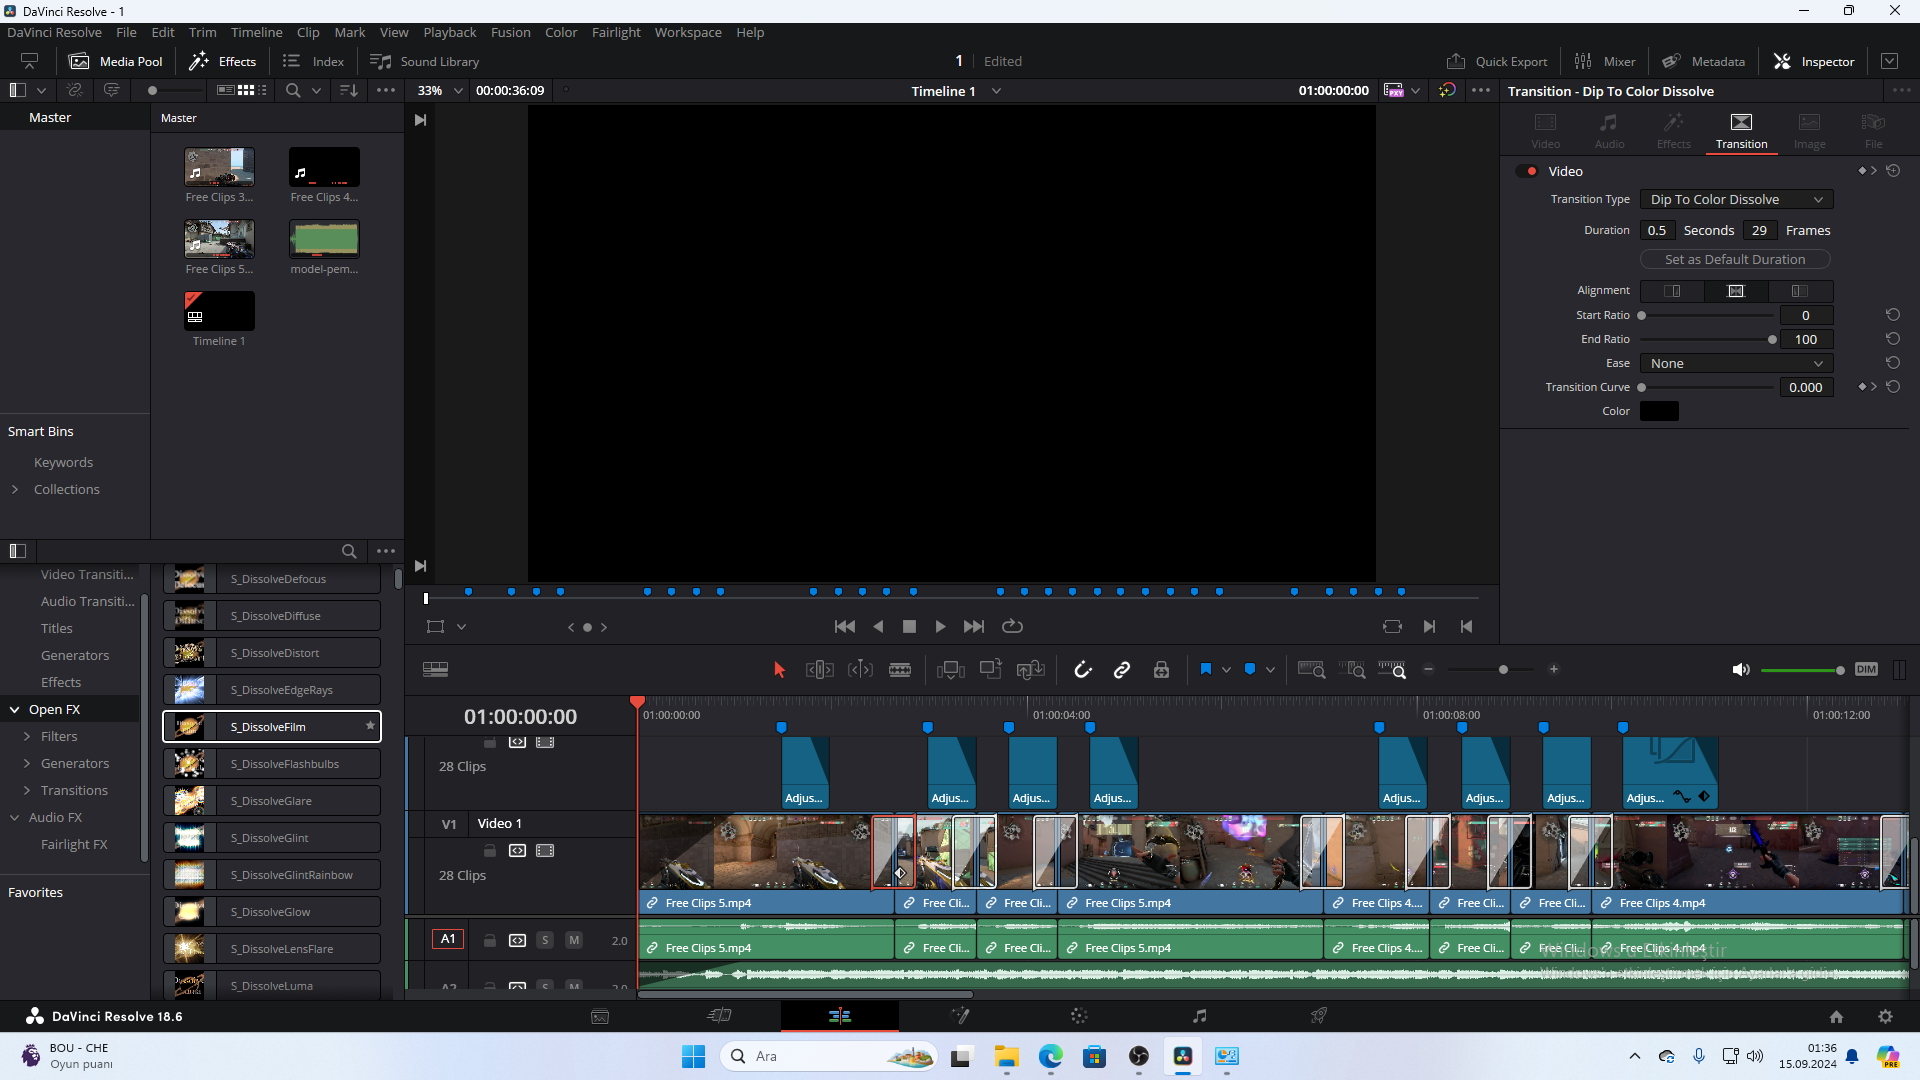
Task: Click the Quick Export button
Action: [1497, 61]
